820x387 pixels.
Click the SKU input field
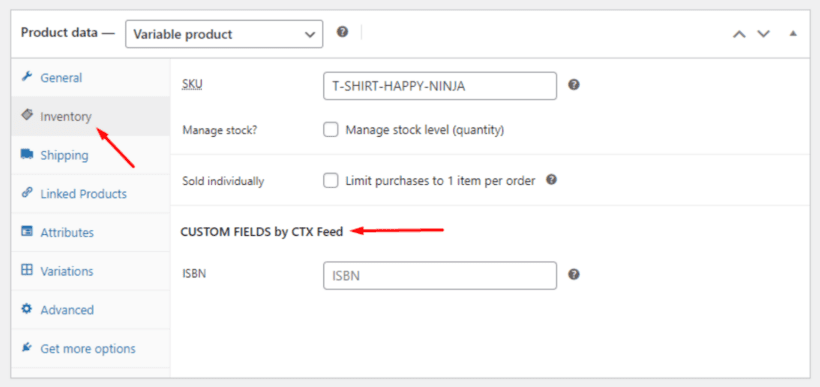440,86
